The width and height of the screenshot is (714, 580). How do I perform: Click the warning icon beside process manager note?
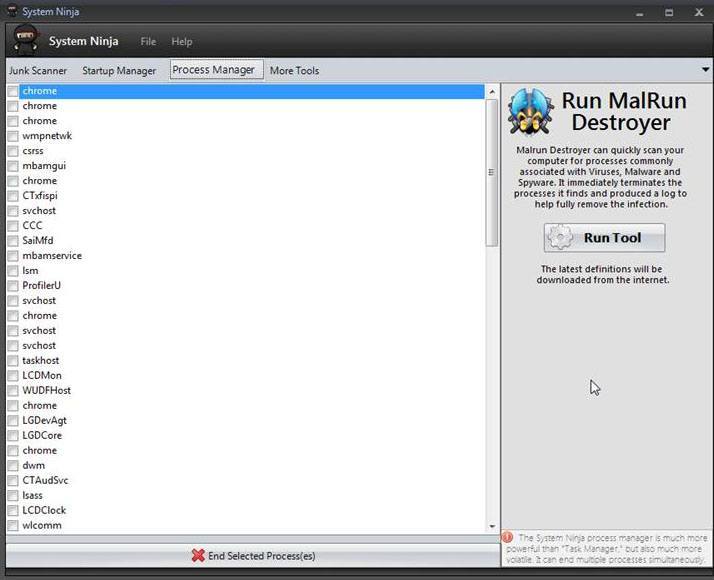coord(507,538)
